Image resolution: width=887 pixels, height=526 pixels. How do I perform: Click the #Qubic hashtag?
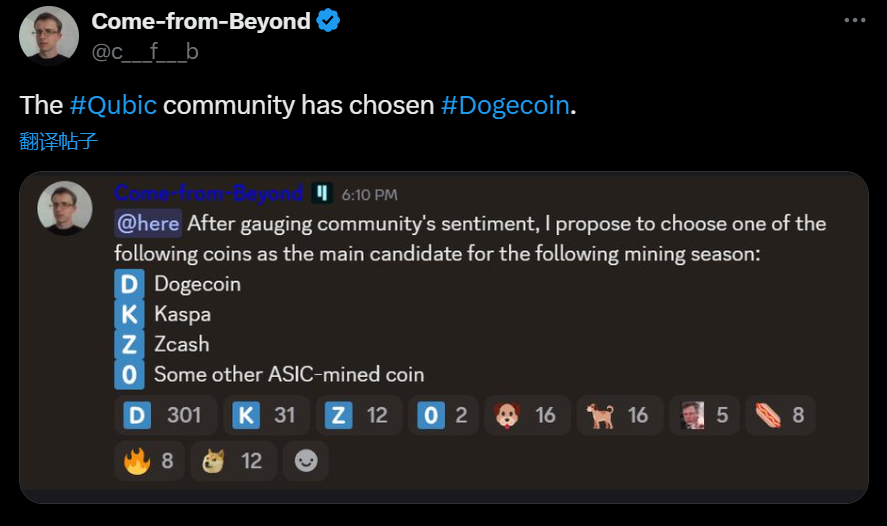(113, 105)
